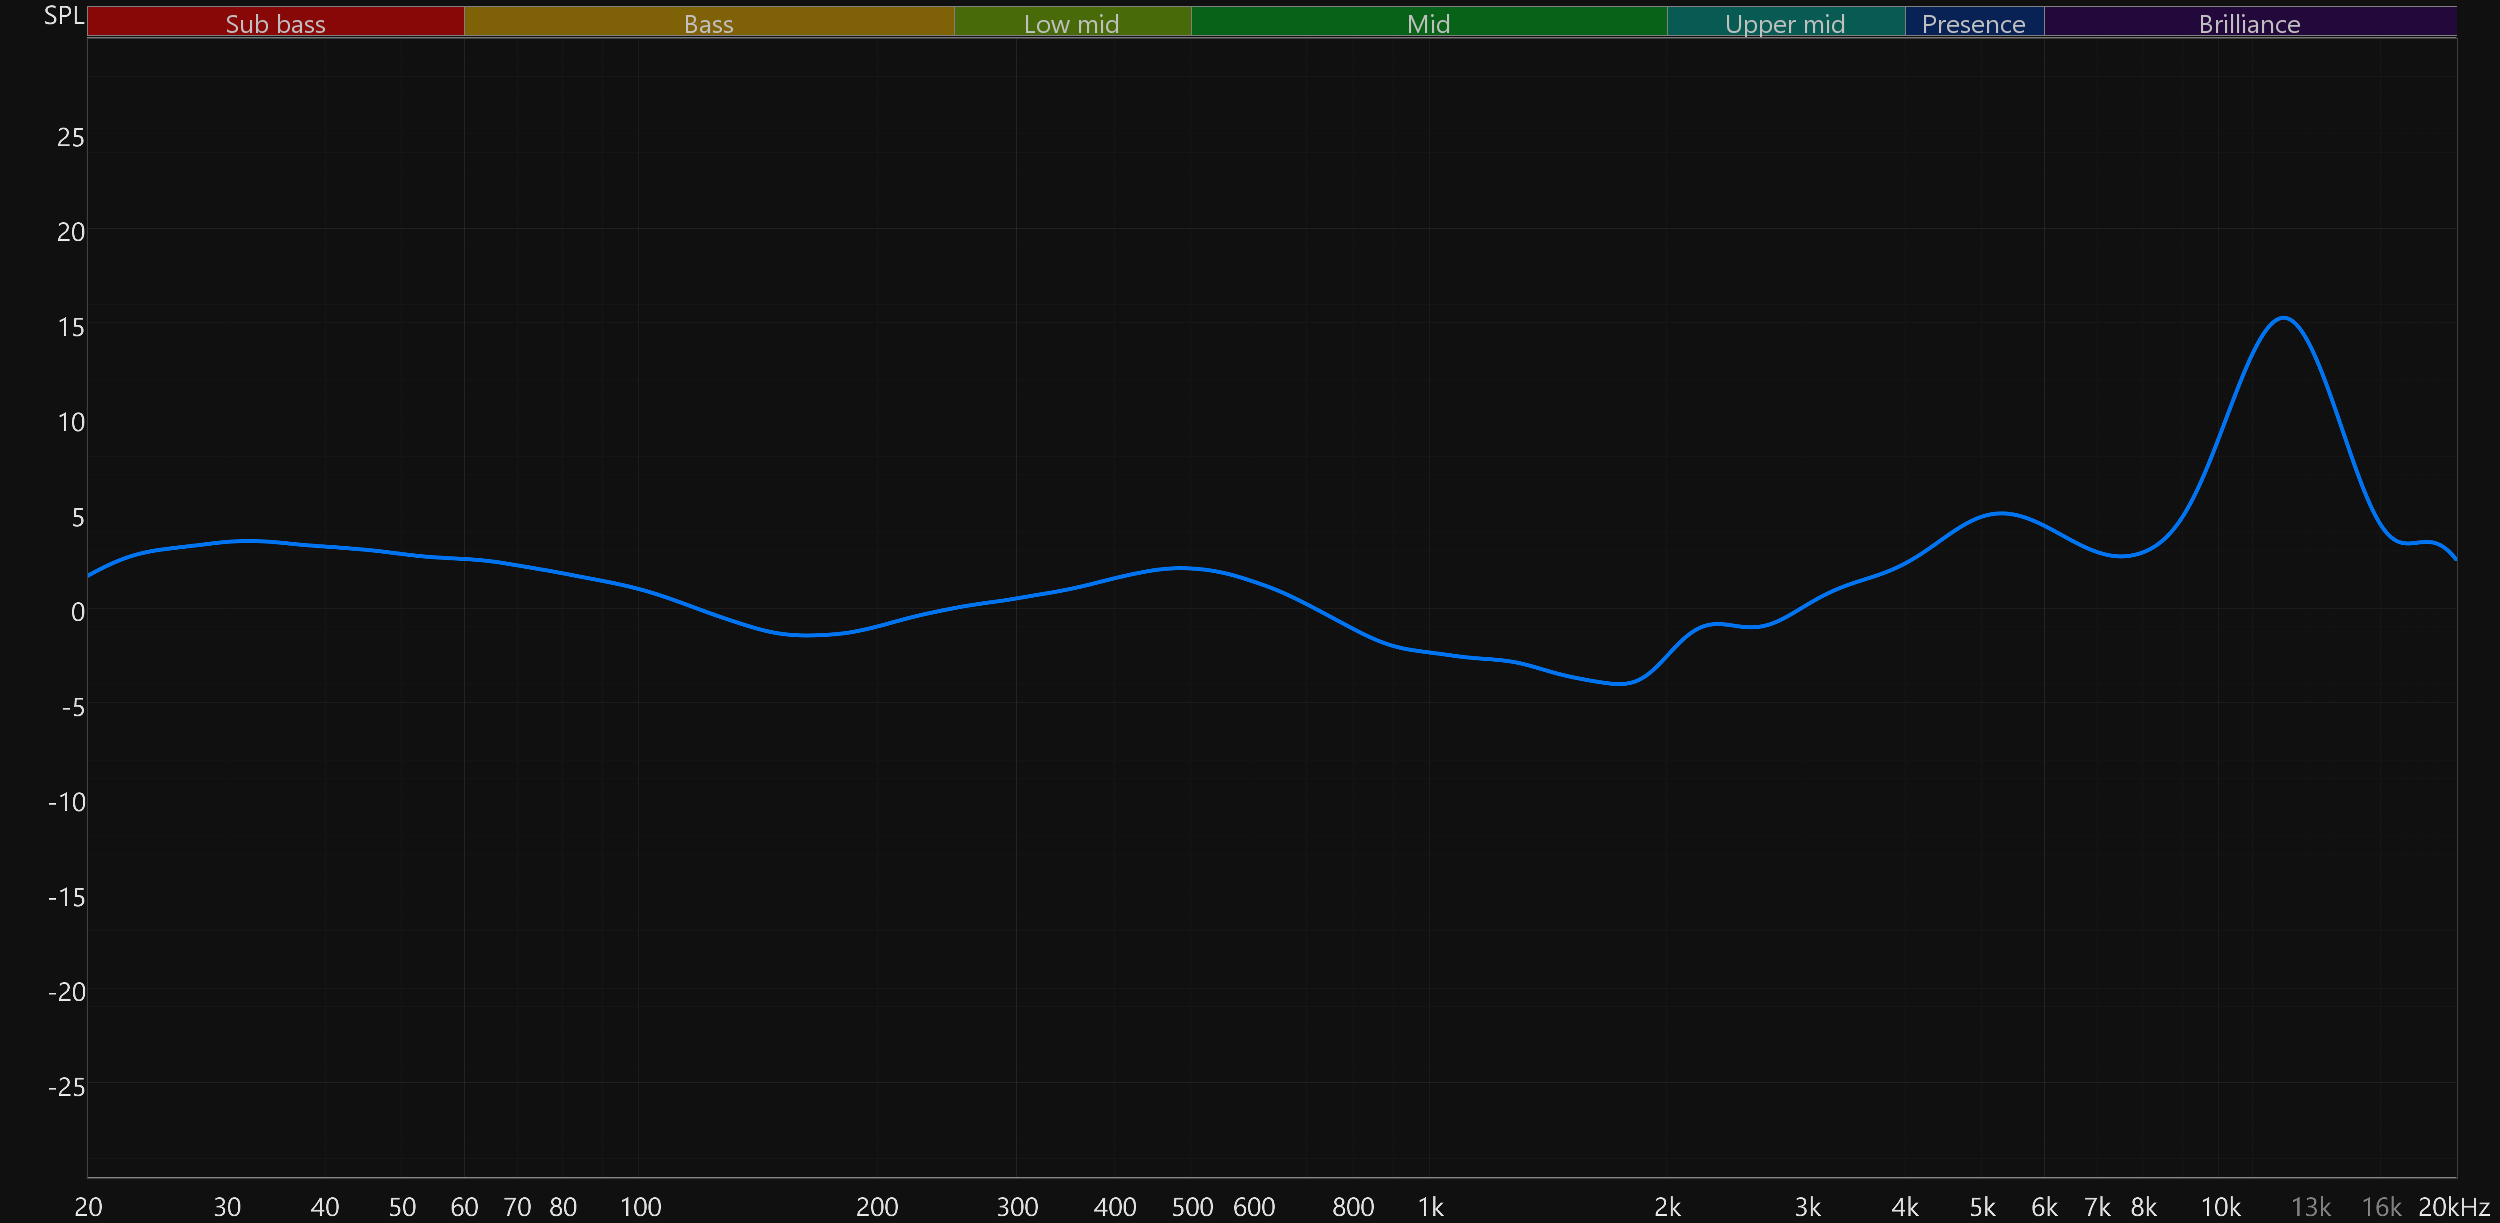
Task: Click the 100 Hz frequency axis label
Action: (x=640, y=1207)
